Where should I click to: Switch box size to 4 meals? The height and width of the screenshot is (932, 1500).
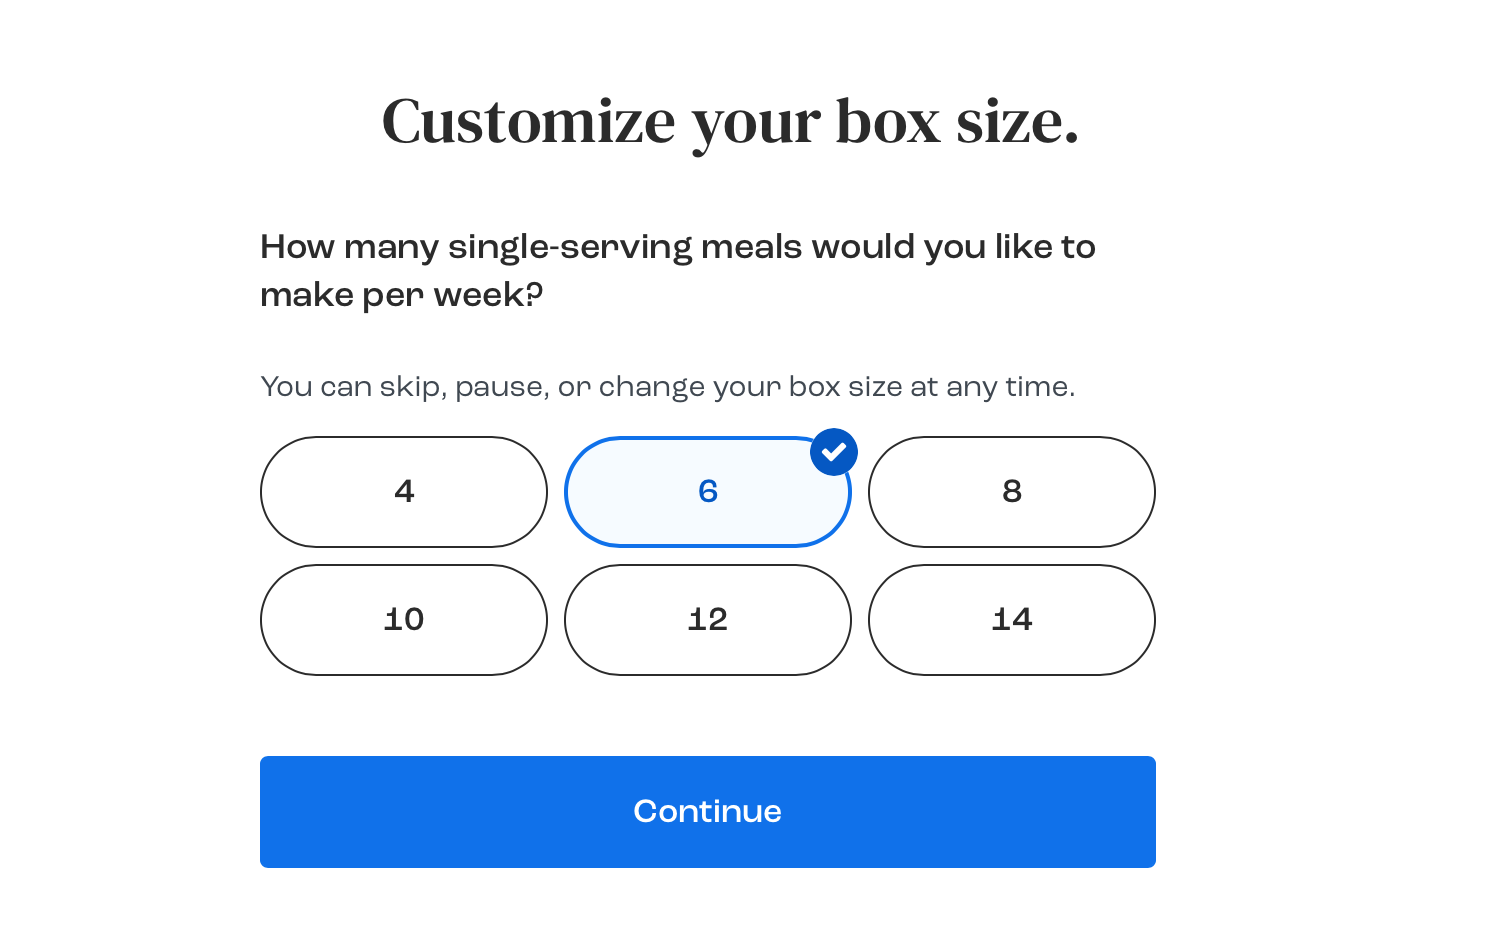click(x=404, y=492)
